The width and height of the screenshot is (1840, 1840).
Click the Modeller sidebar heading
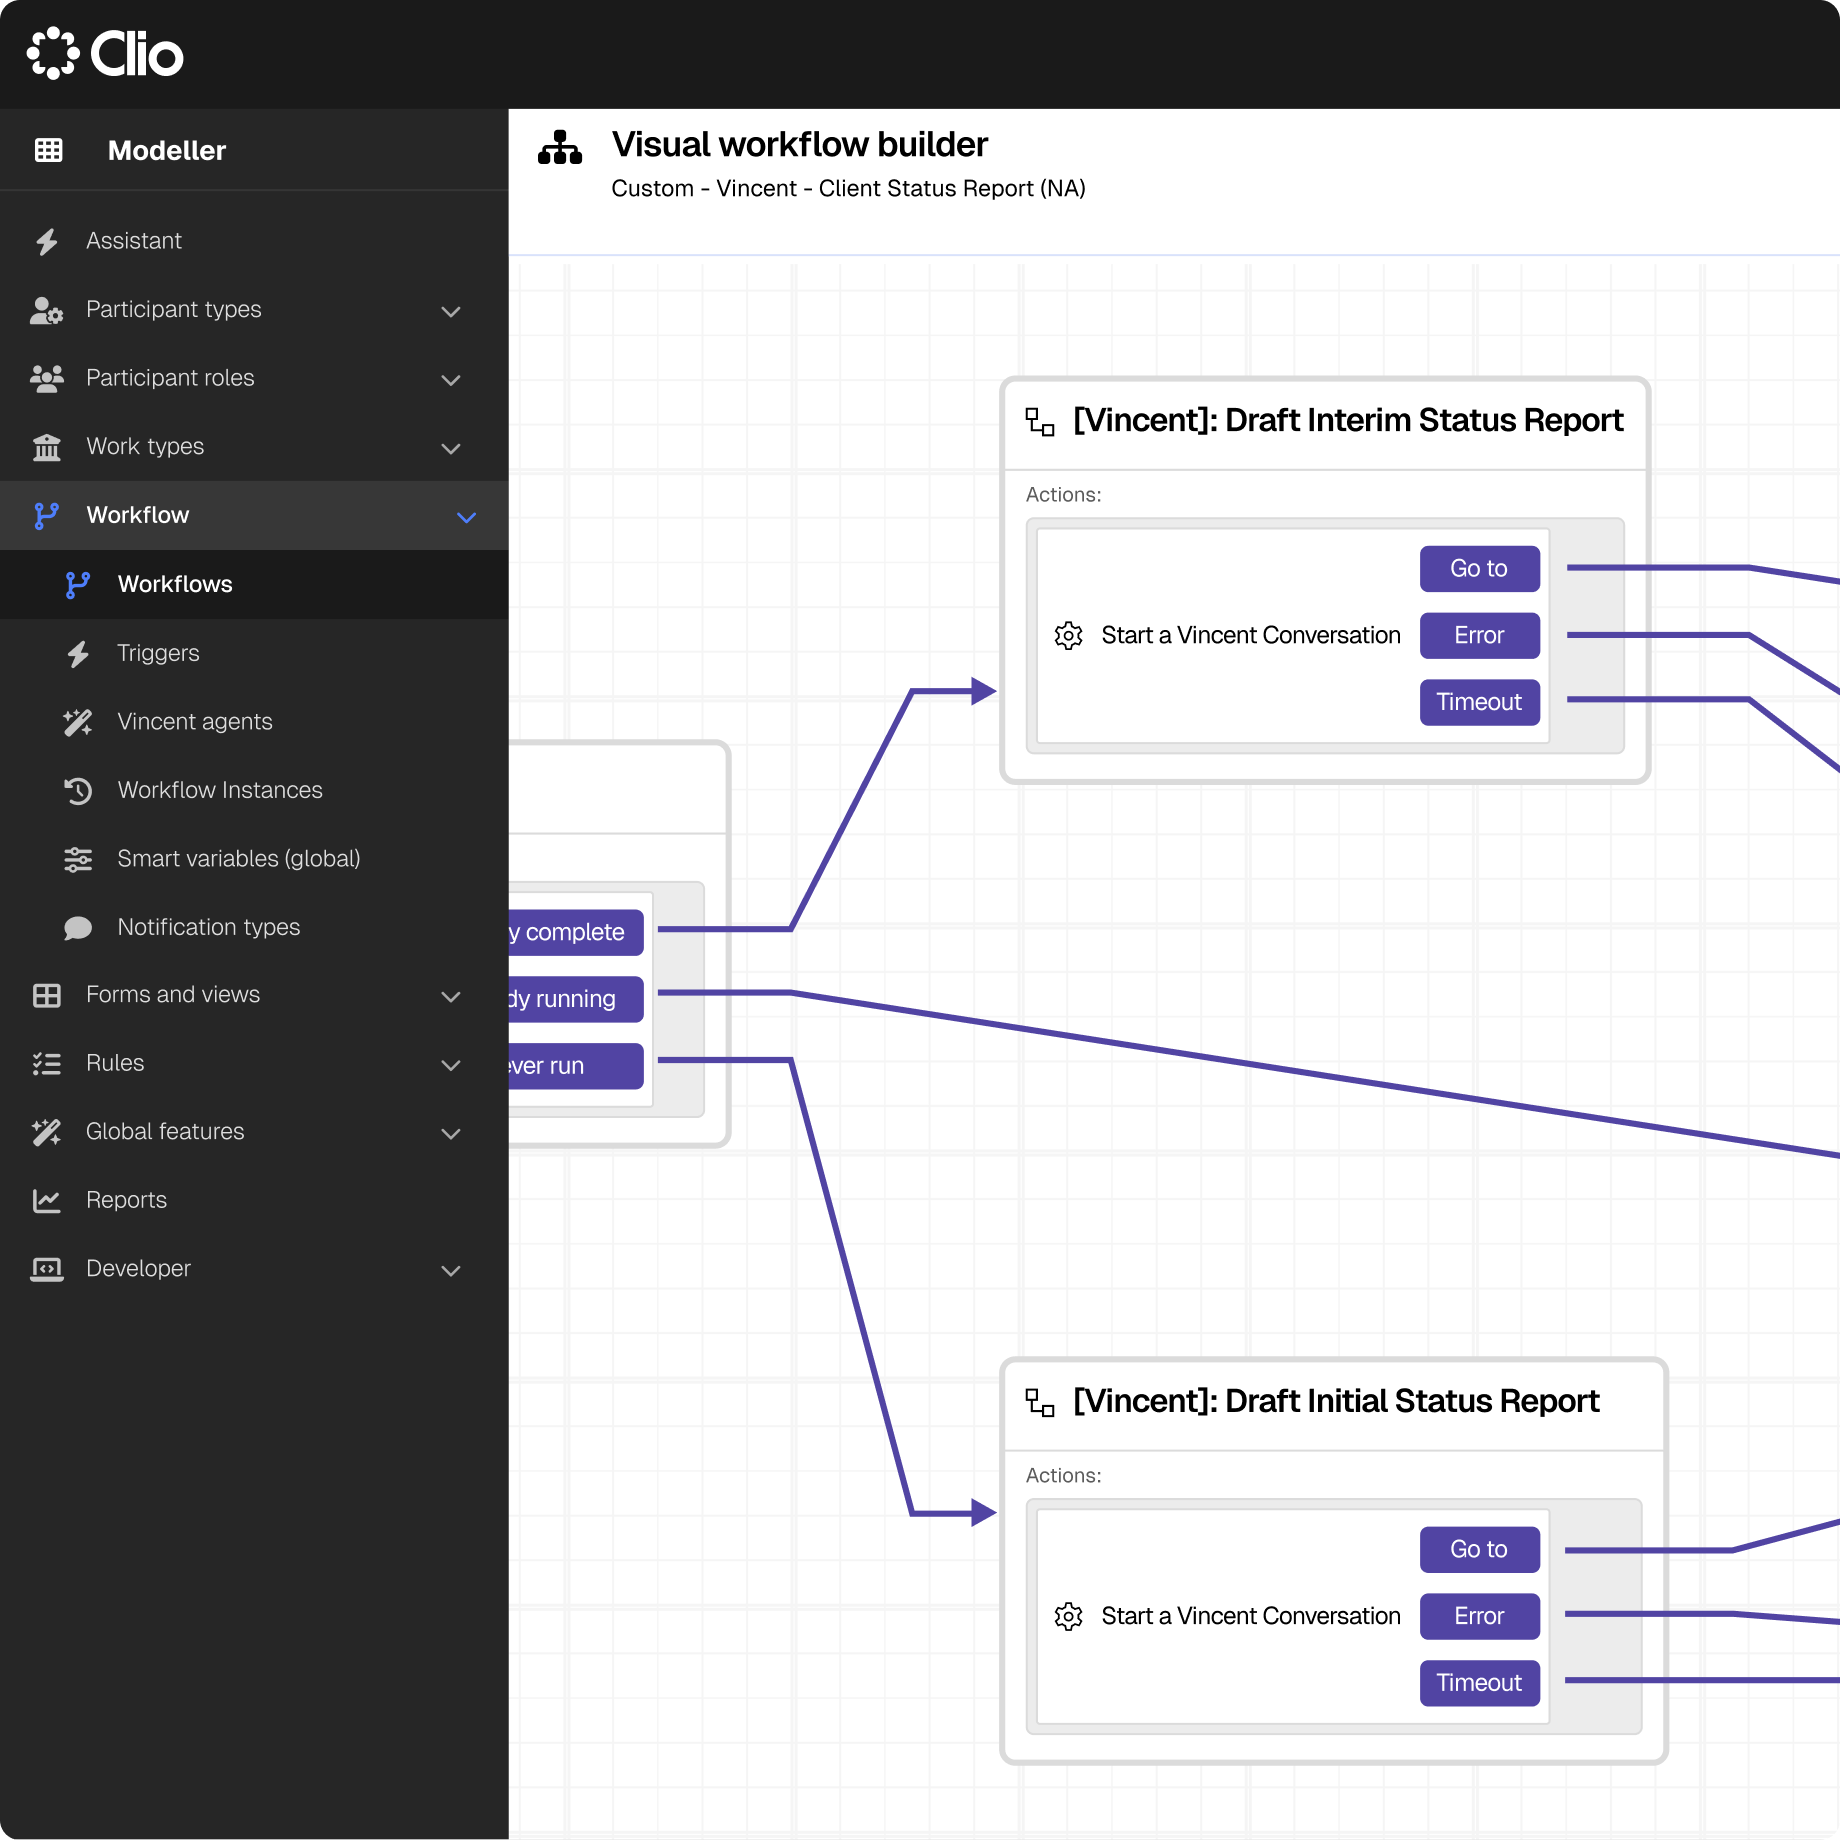(x=167, y=151)
